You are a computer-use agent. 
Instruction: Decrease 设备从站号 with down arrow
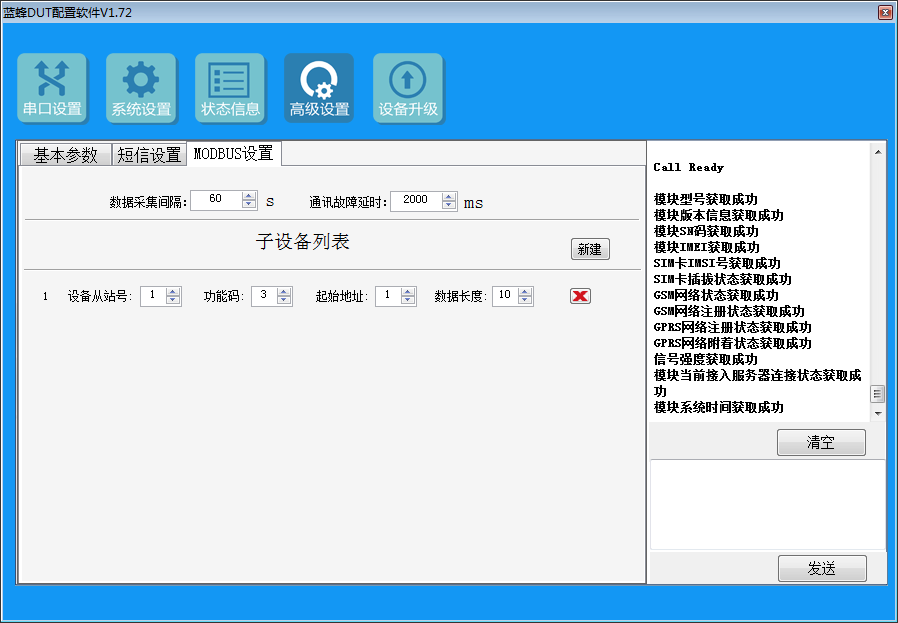click(173, 300)
